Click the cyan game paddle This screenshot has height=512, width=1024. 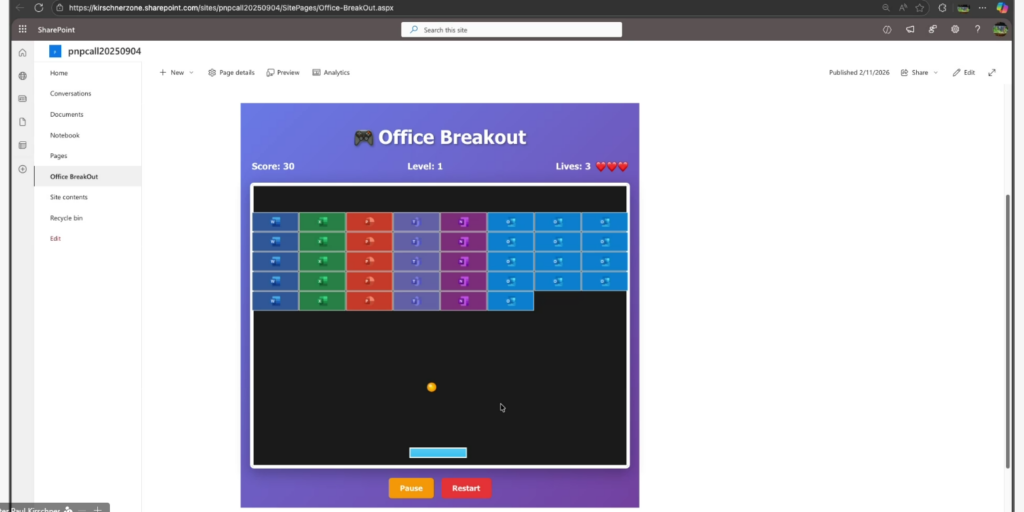[x=438, y=453]
